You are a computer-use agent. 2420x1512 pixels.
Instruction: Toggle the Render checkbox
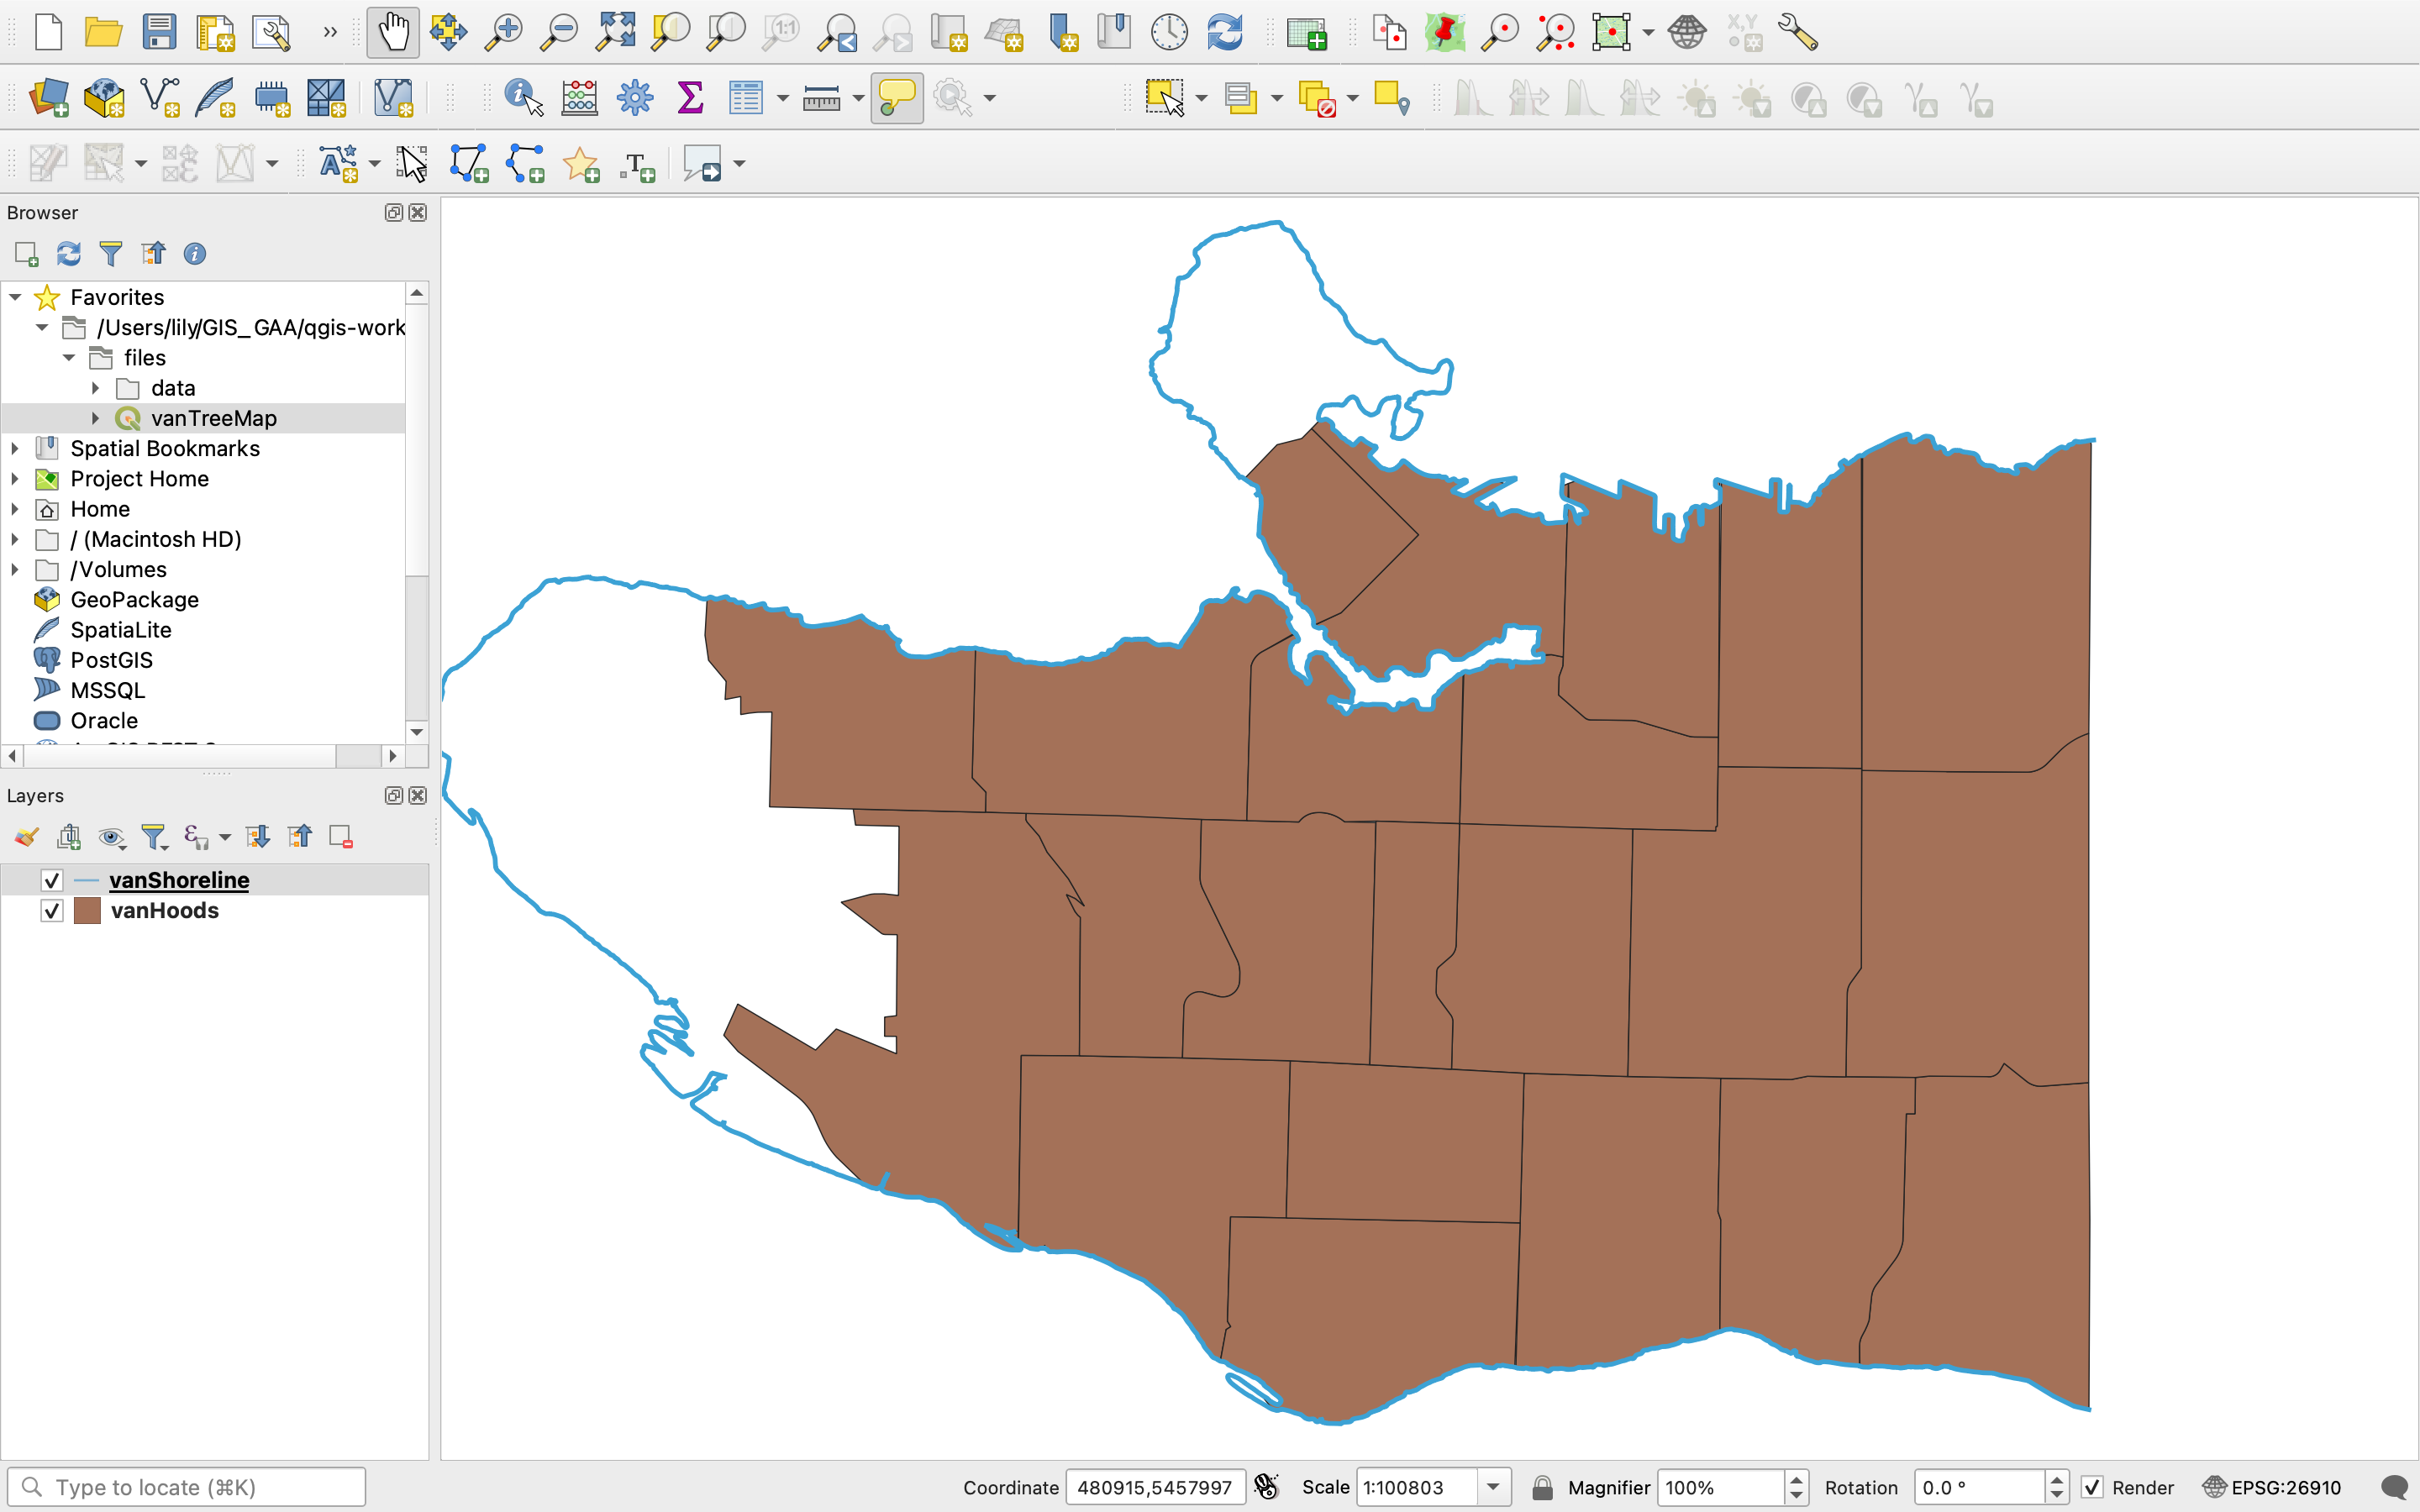click(x=2092, y=1487)
